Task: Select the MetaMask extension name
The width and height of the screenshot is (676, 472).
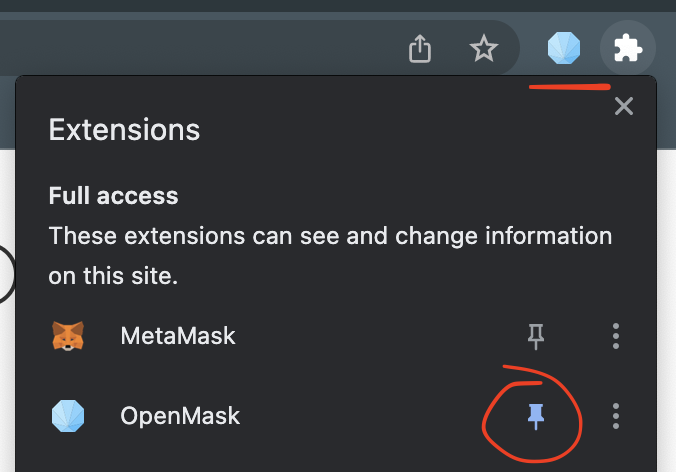Action: point(178,336)
